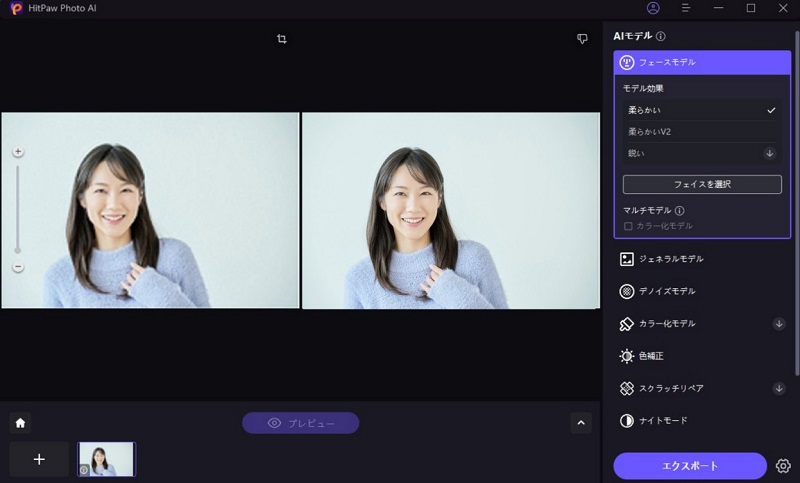Click the zoom in plus icon
Viewport: 800px width, 483px height.
pos(18,152)
